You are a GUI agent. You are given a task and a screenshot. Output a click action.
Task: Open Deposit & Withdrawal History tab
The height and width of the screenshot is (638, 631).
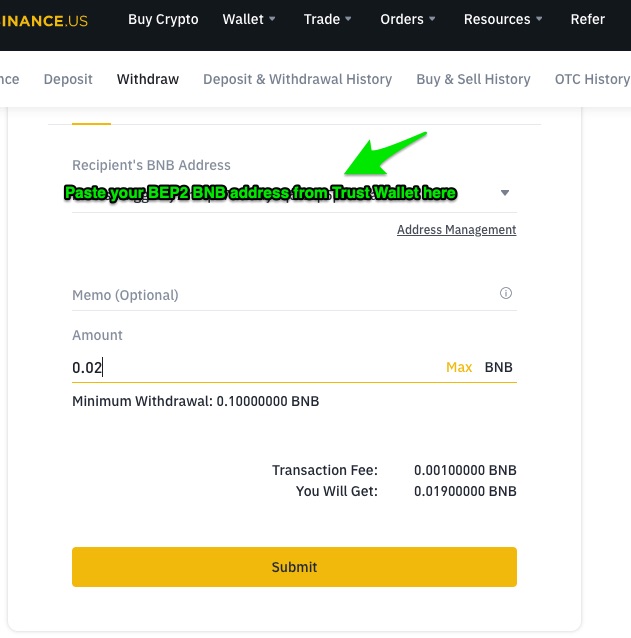pos(297,79)
